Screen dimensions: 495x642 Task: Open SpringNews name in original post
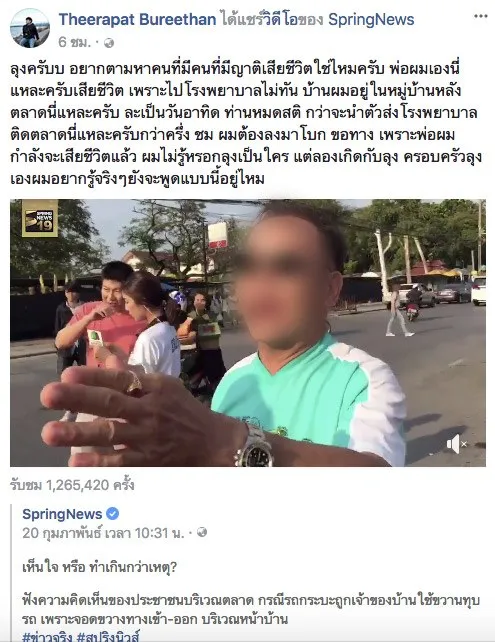click(62, 514)
